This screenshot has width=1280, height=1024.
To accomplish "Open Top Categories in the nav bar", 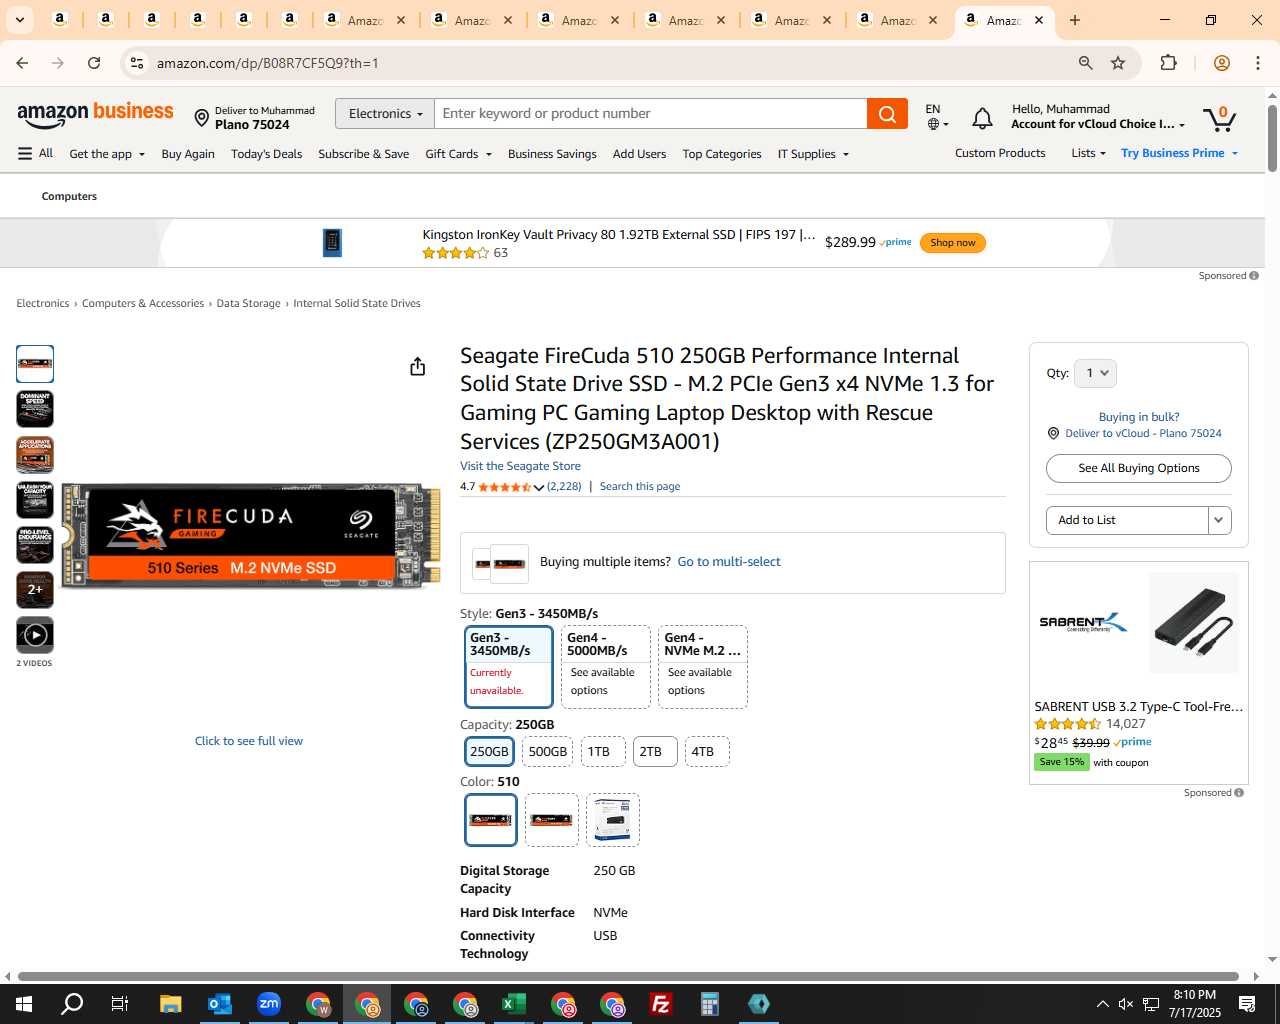I will [722, 154].
